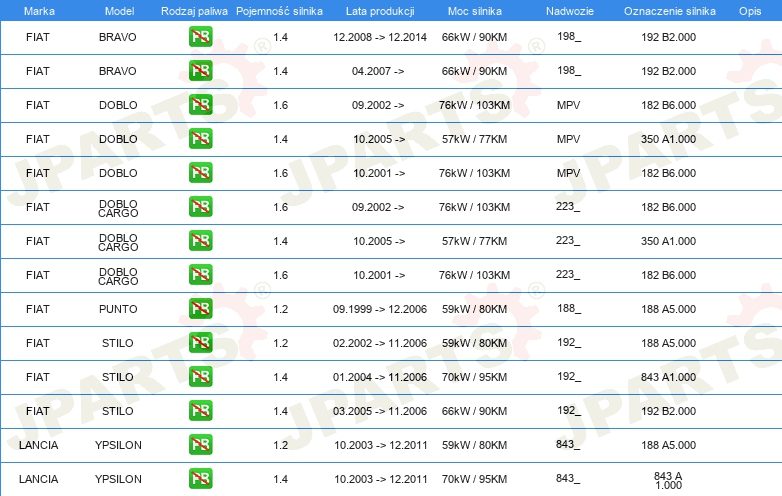Click the date range 02.2002 -> 11.2006
The width and height of the screenshot is (782, 496).
[x=380, y=343]
